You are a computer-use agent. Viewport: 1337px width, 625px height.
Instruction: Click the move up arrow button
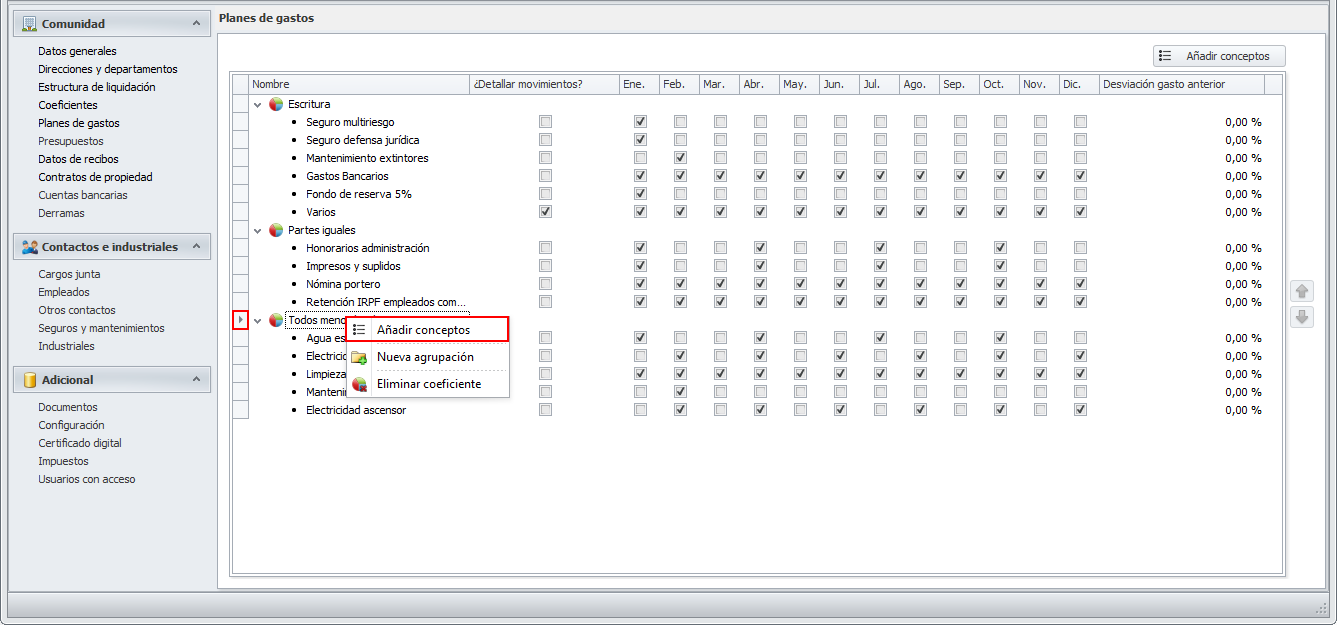[x=1302, y=291]
